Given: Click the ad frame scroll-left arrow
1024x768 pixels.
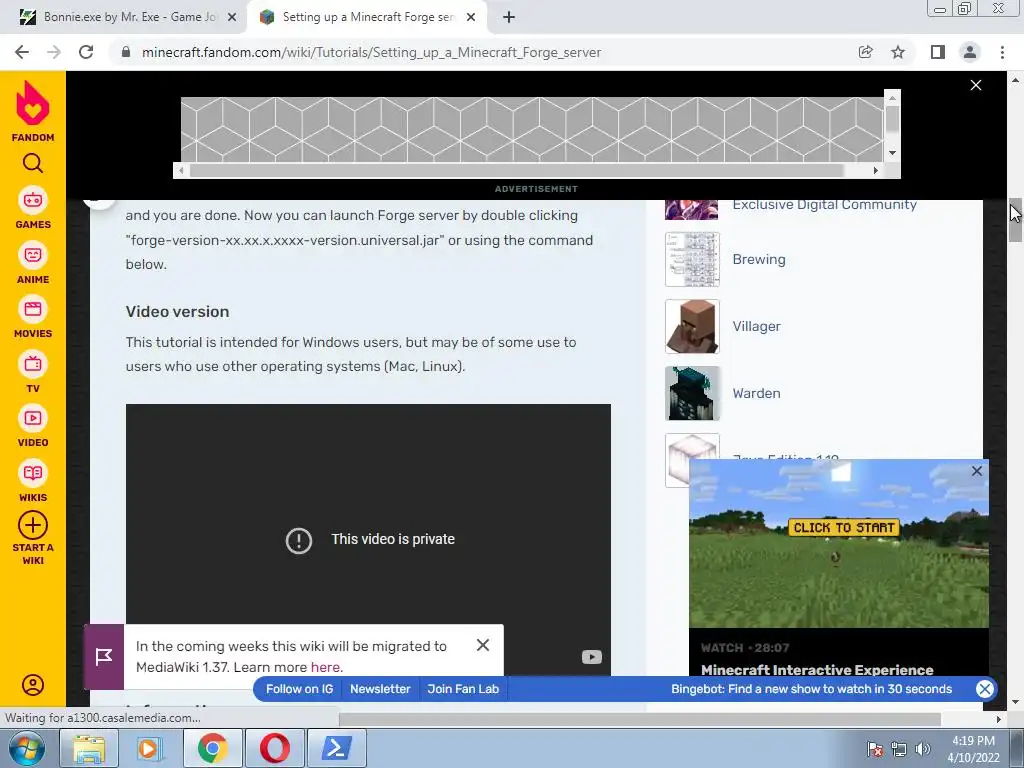Looking at the screenshot, I should 181,170.
